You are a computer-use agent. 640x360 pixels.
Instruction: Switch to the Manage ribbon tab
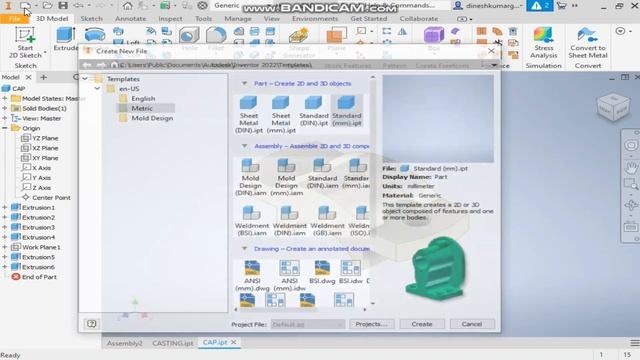238,19
